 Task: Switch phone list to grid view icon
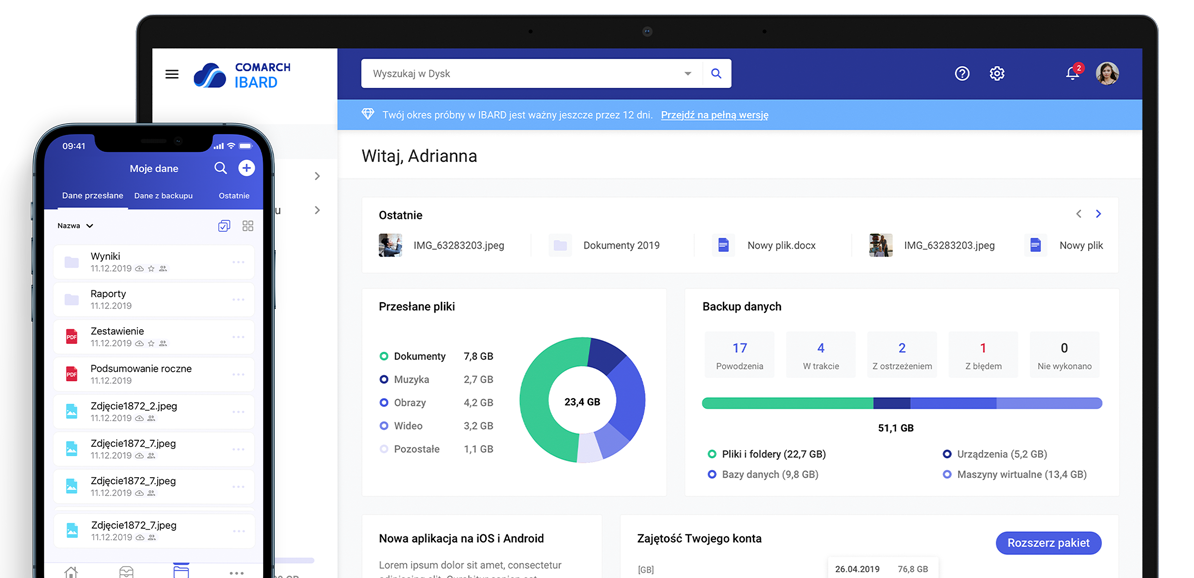click(x=247, y=226)
